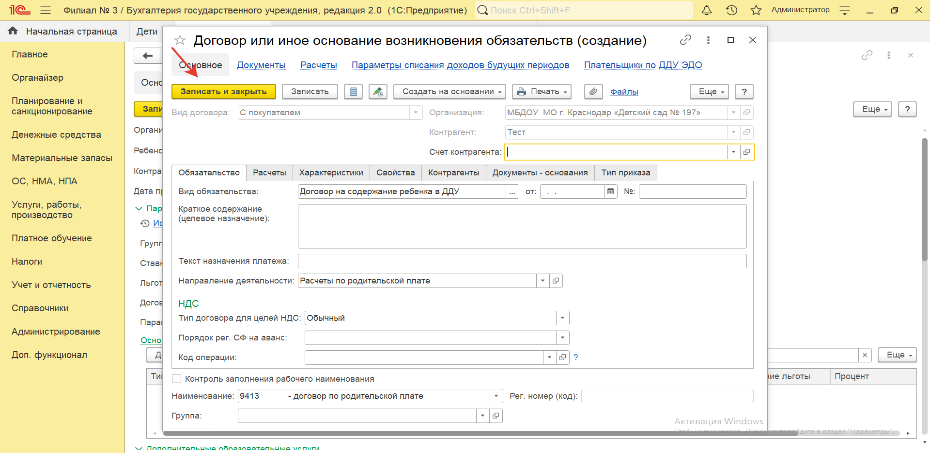Copy the document link via the chain icon

[x=686, y=41]
